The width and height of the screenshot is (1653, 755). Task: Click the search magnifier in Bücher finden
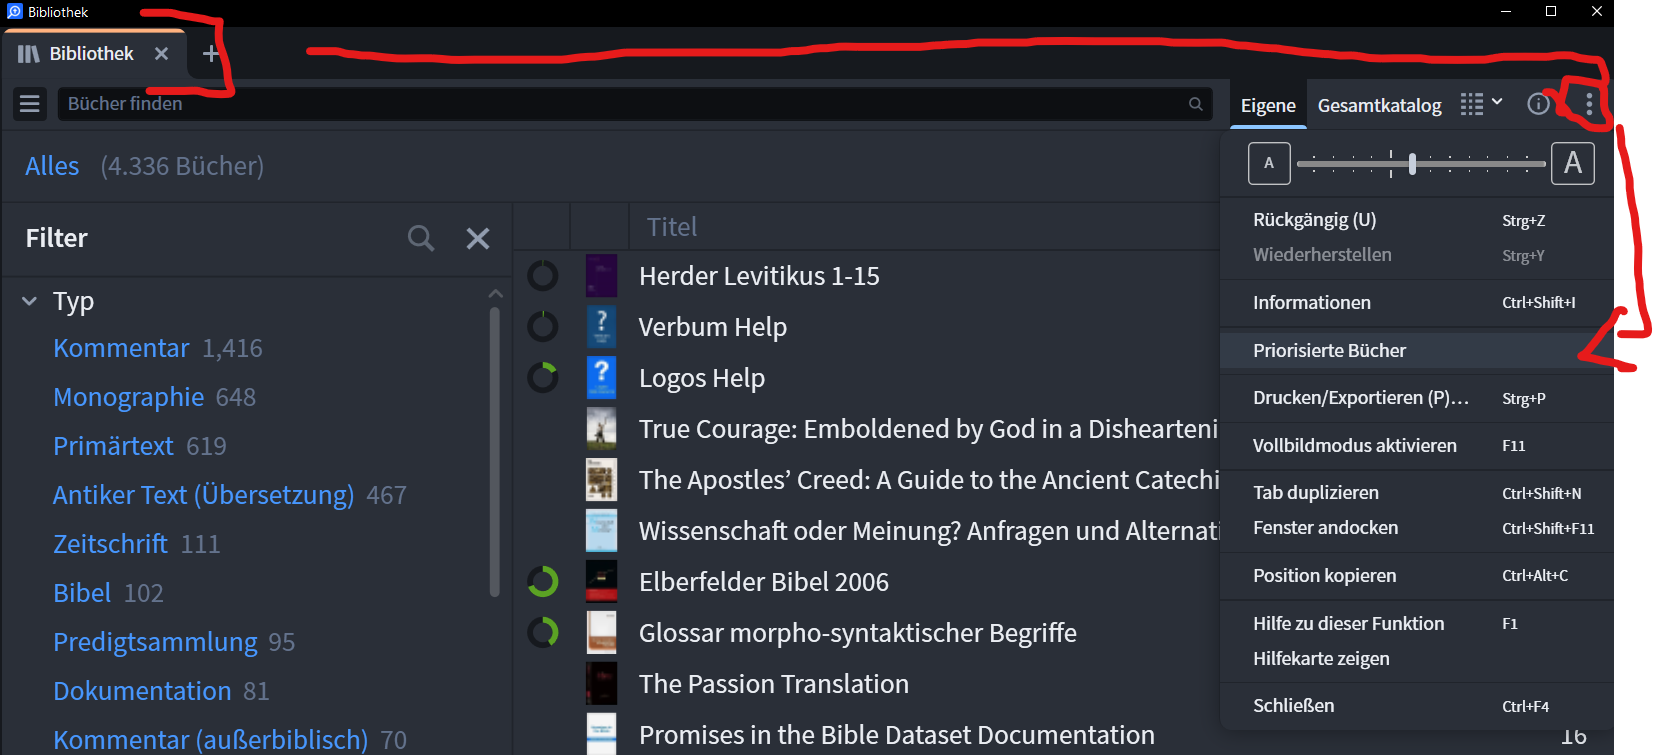tap(1195, 104)
